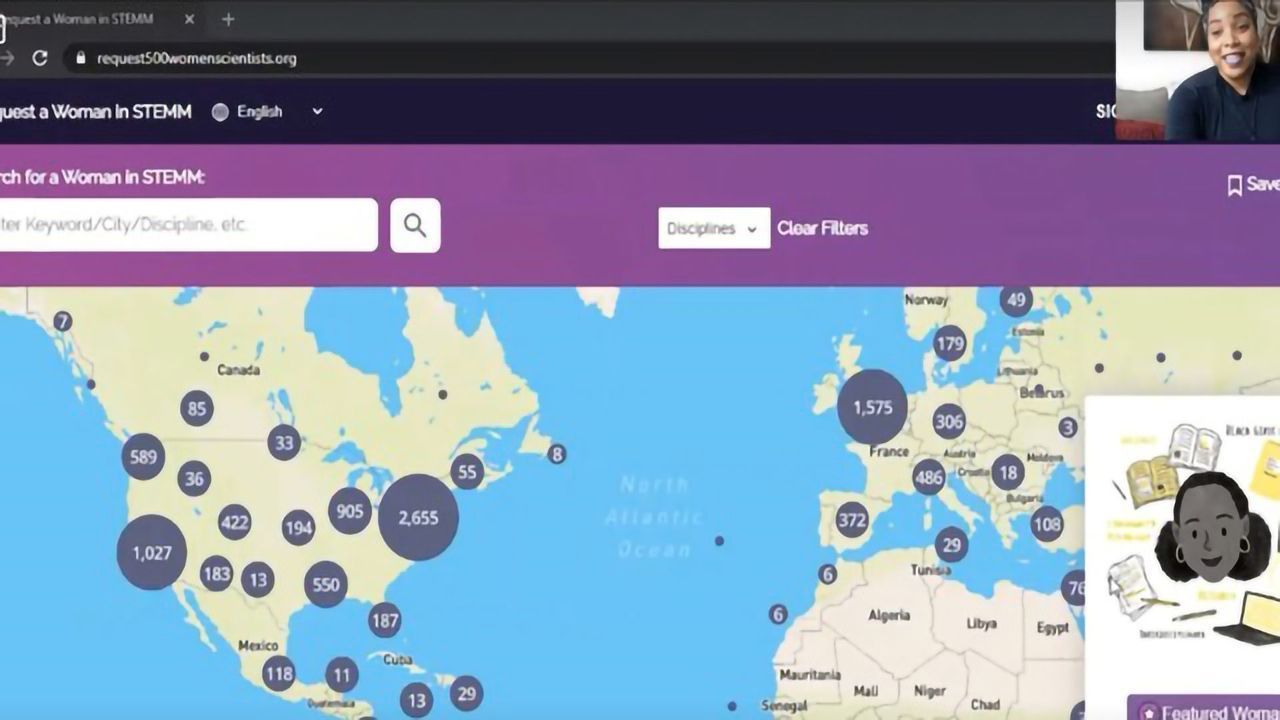Click the 422 map cluster

tap(234, 522)
